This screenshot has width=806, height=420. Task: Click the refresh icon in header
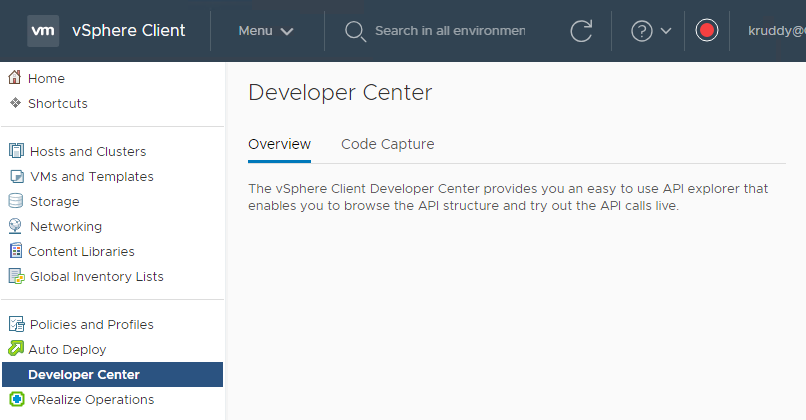click(x=581, y=31)
